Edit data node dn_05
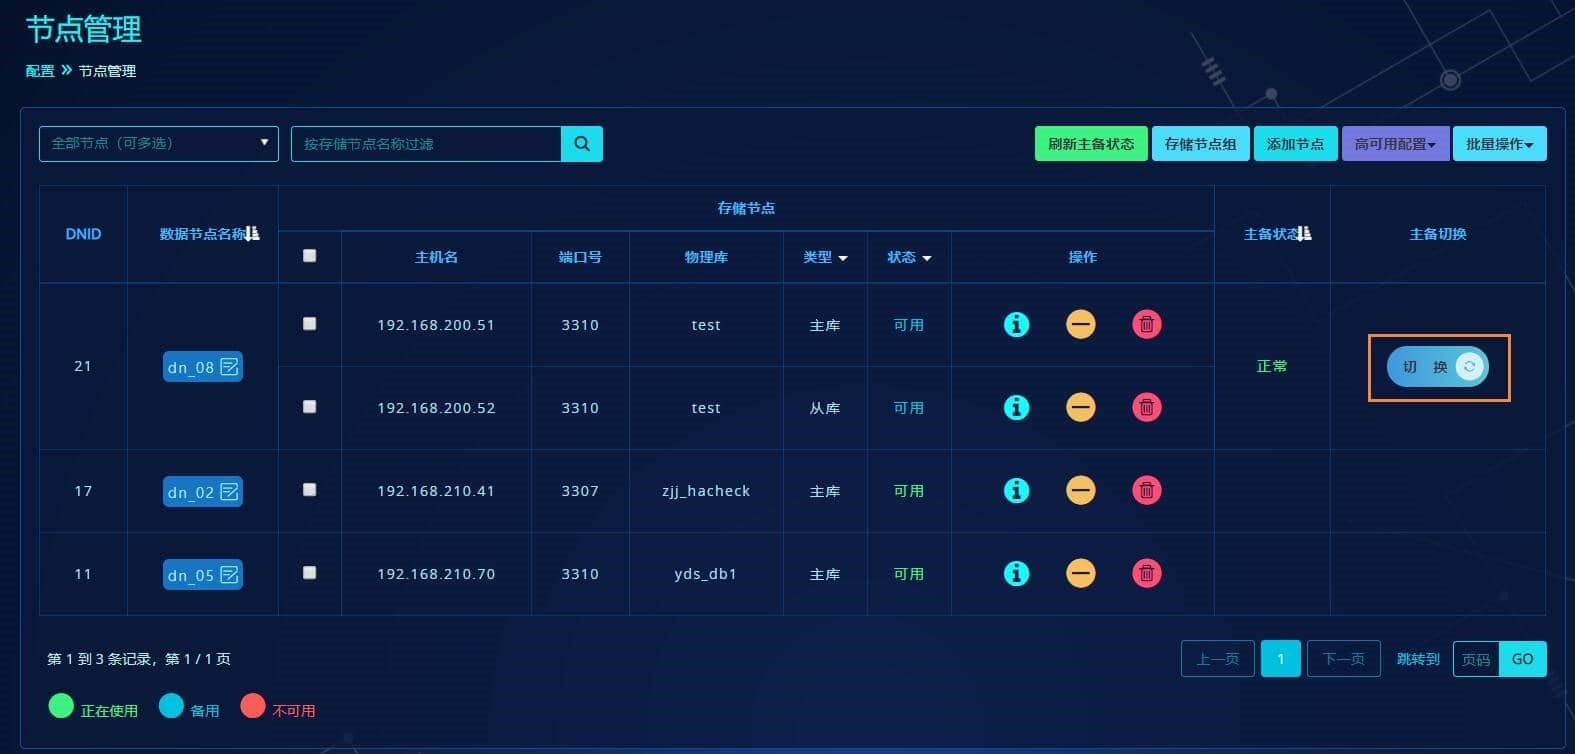The image size is (1575, 754). pos(230,575)
